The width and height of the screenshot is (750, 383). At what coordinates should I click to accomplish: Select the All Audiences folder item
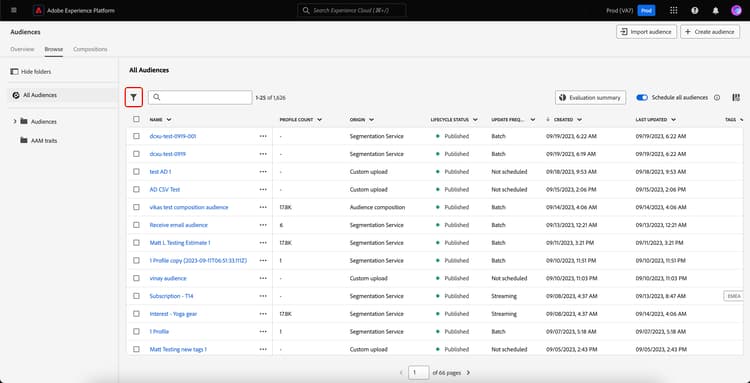pyautogui.click(x=63, y=95)
